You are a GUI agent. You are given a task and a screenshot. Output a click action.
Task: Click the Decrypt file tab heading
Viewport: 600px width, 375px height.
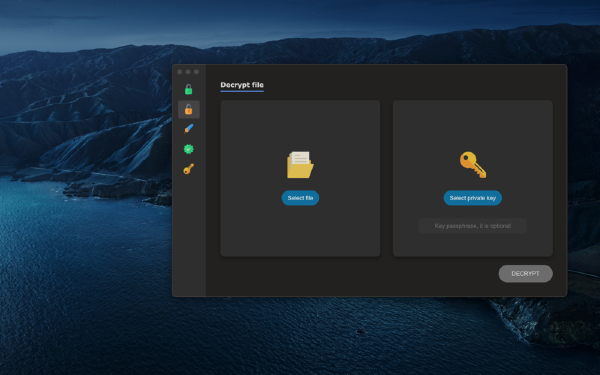click(242, 85)
